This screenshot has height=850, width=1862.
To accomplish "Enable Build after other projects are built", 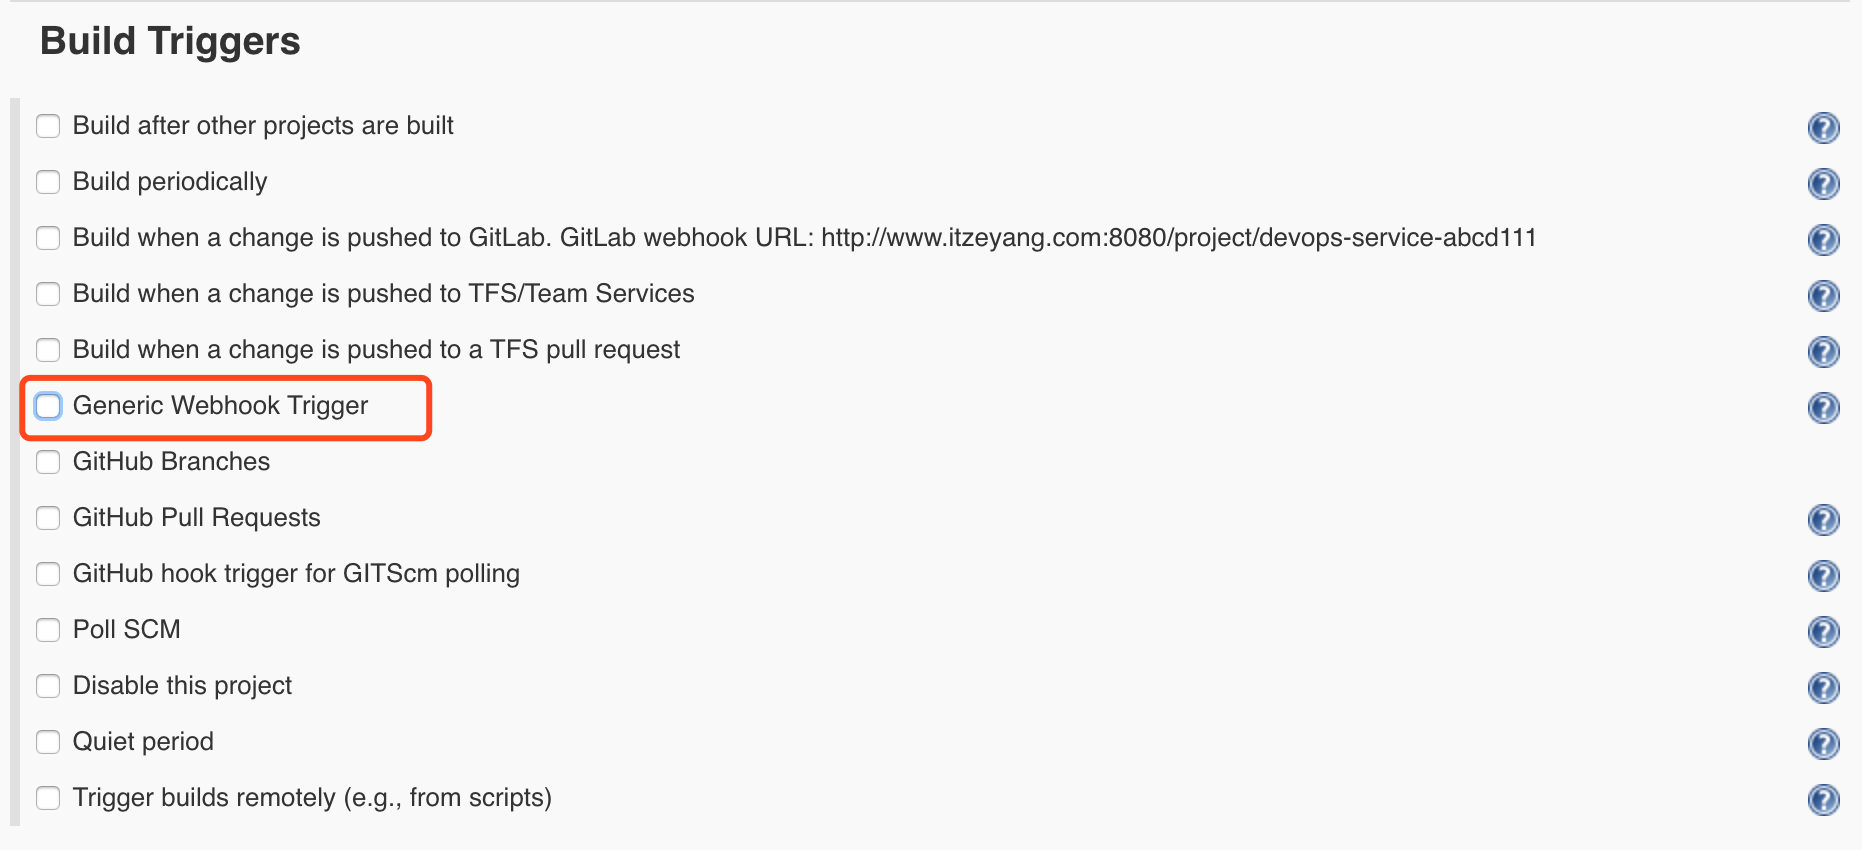I will [48, 126].
